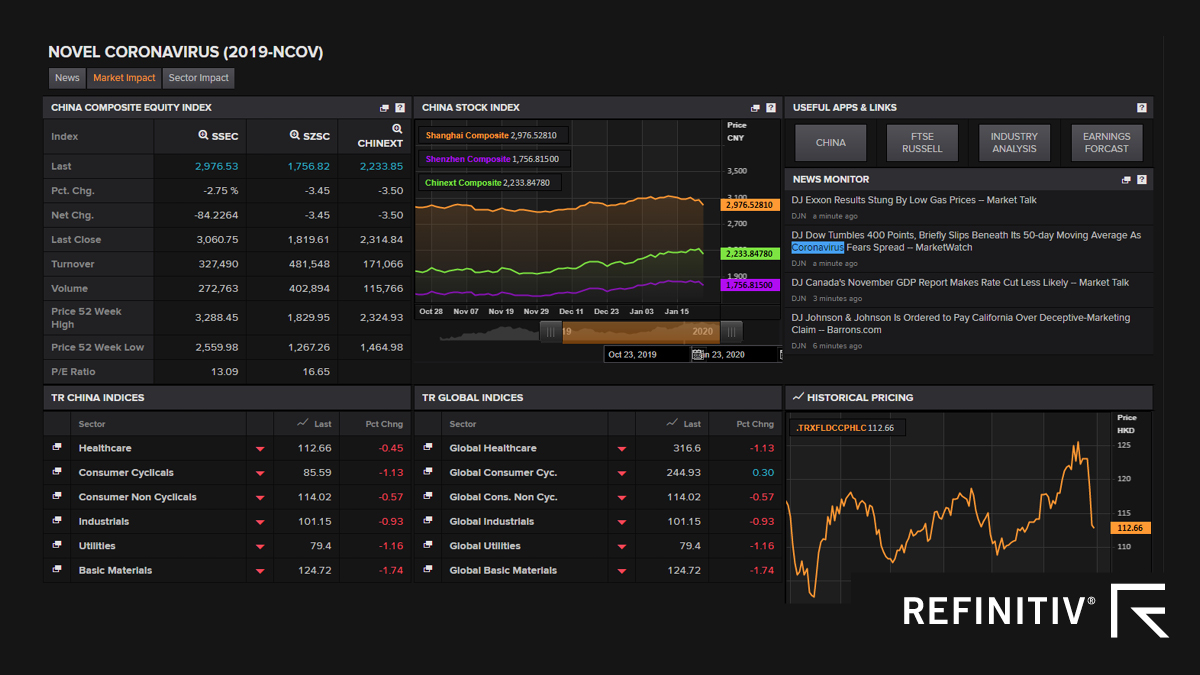Open help for News Monitor panel
The height and width of the screenshot is (675, 1200).
click(x=1142, y=180)
